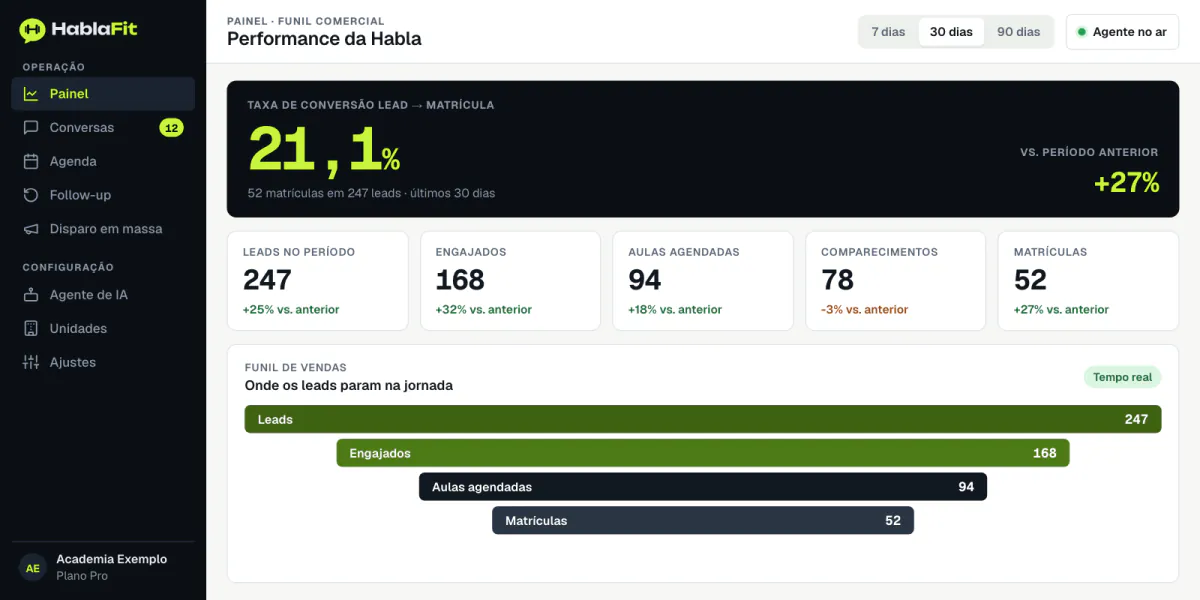1200x600 pixels.
Task: Click the 'Funil de vendas' label
Action: pos(296,368)
